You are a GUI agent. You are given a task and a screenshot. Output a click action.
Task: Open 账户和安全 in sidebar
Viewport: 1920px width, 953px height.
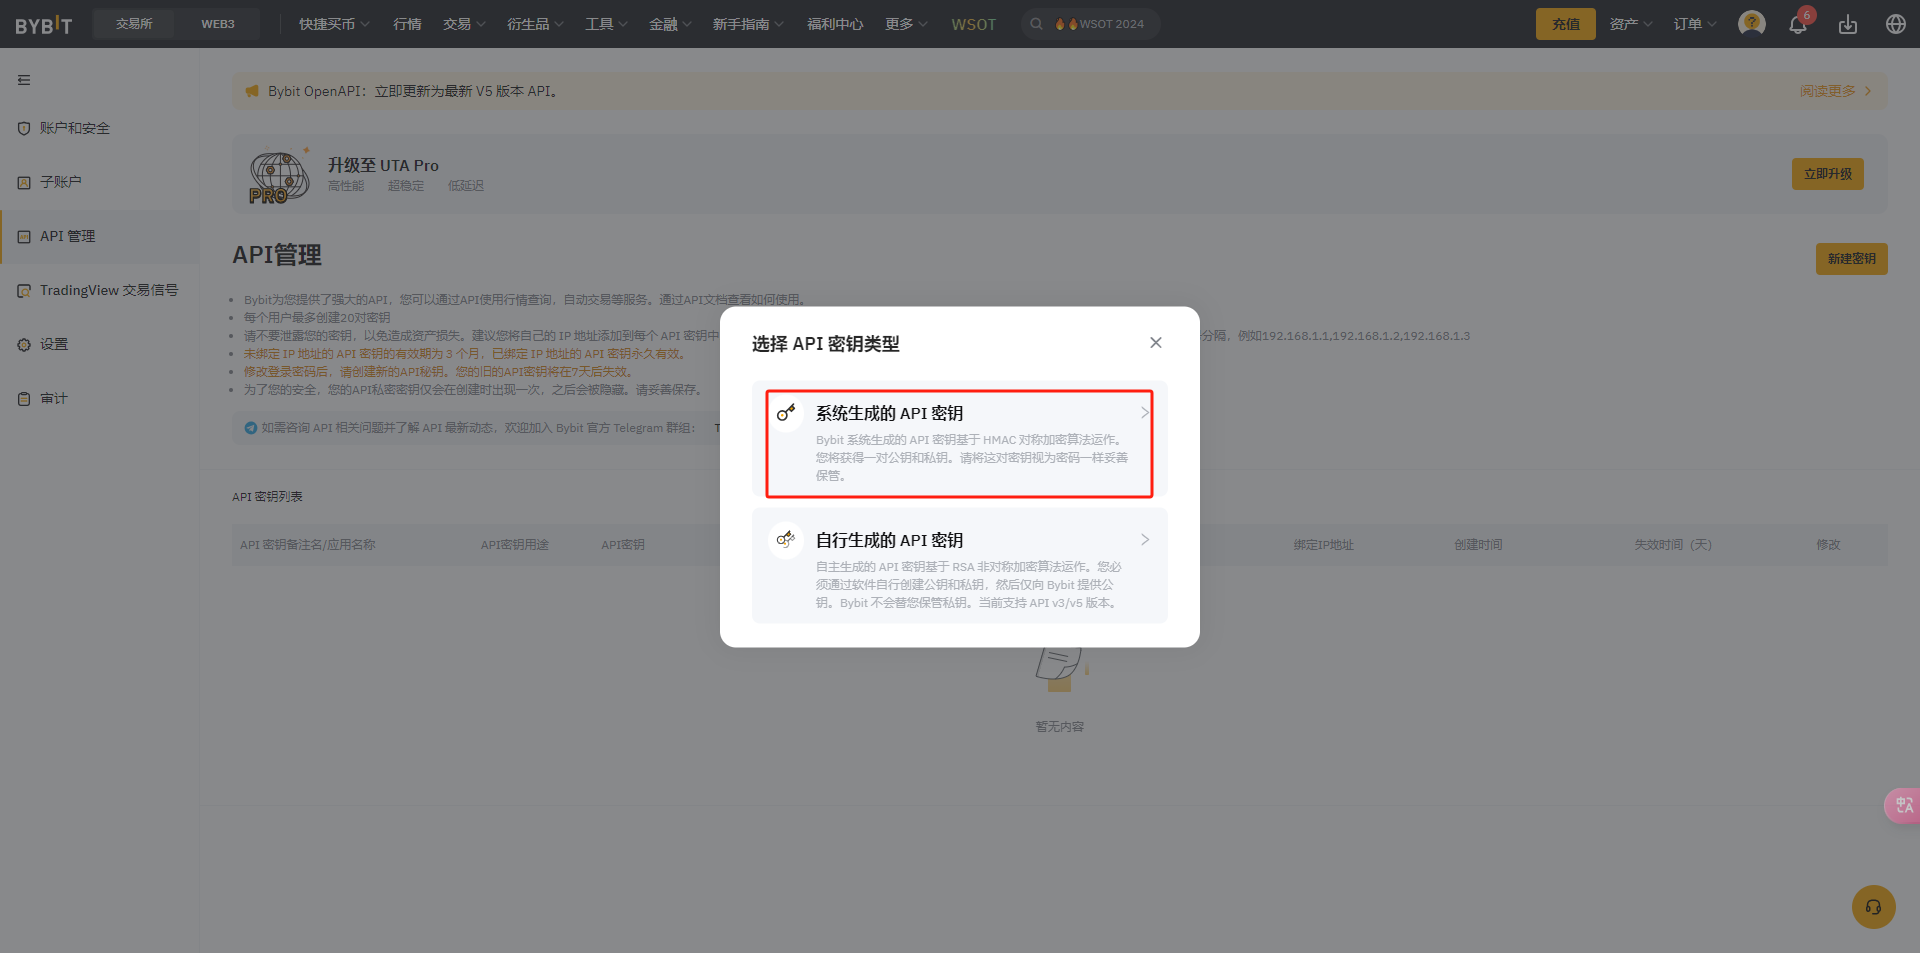point(100,128)
